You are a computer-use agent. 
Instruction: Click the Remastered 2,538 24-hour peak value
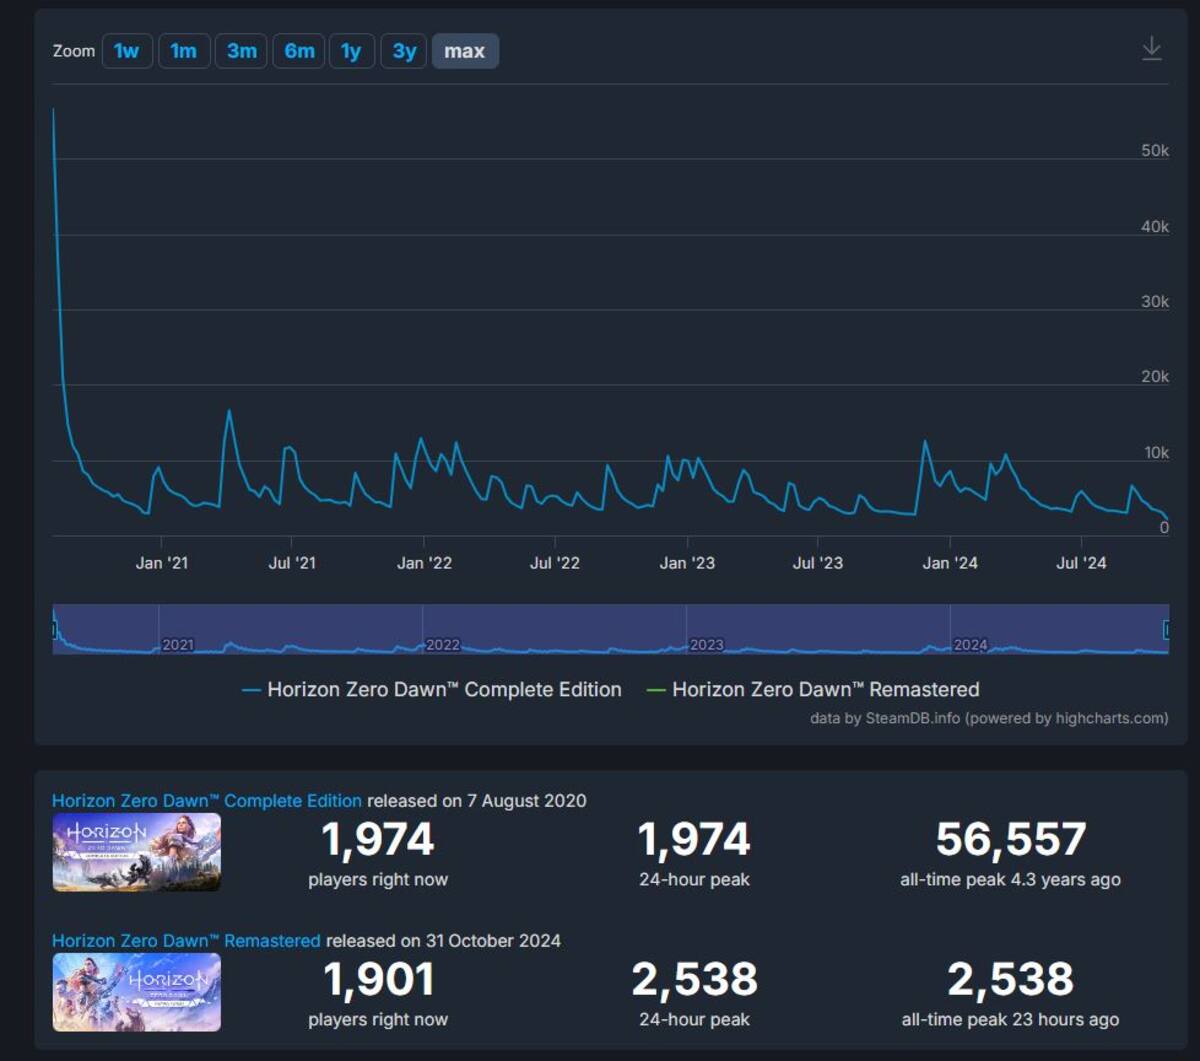tap(694, 979)
